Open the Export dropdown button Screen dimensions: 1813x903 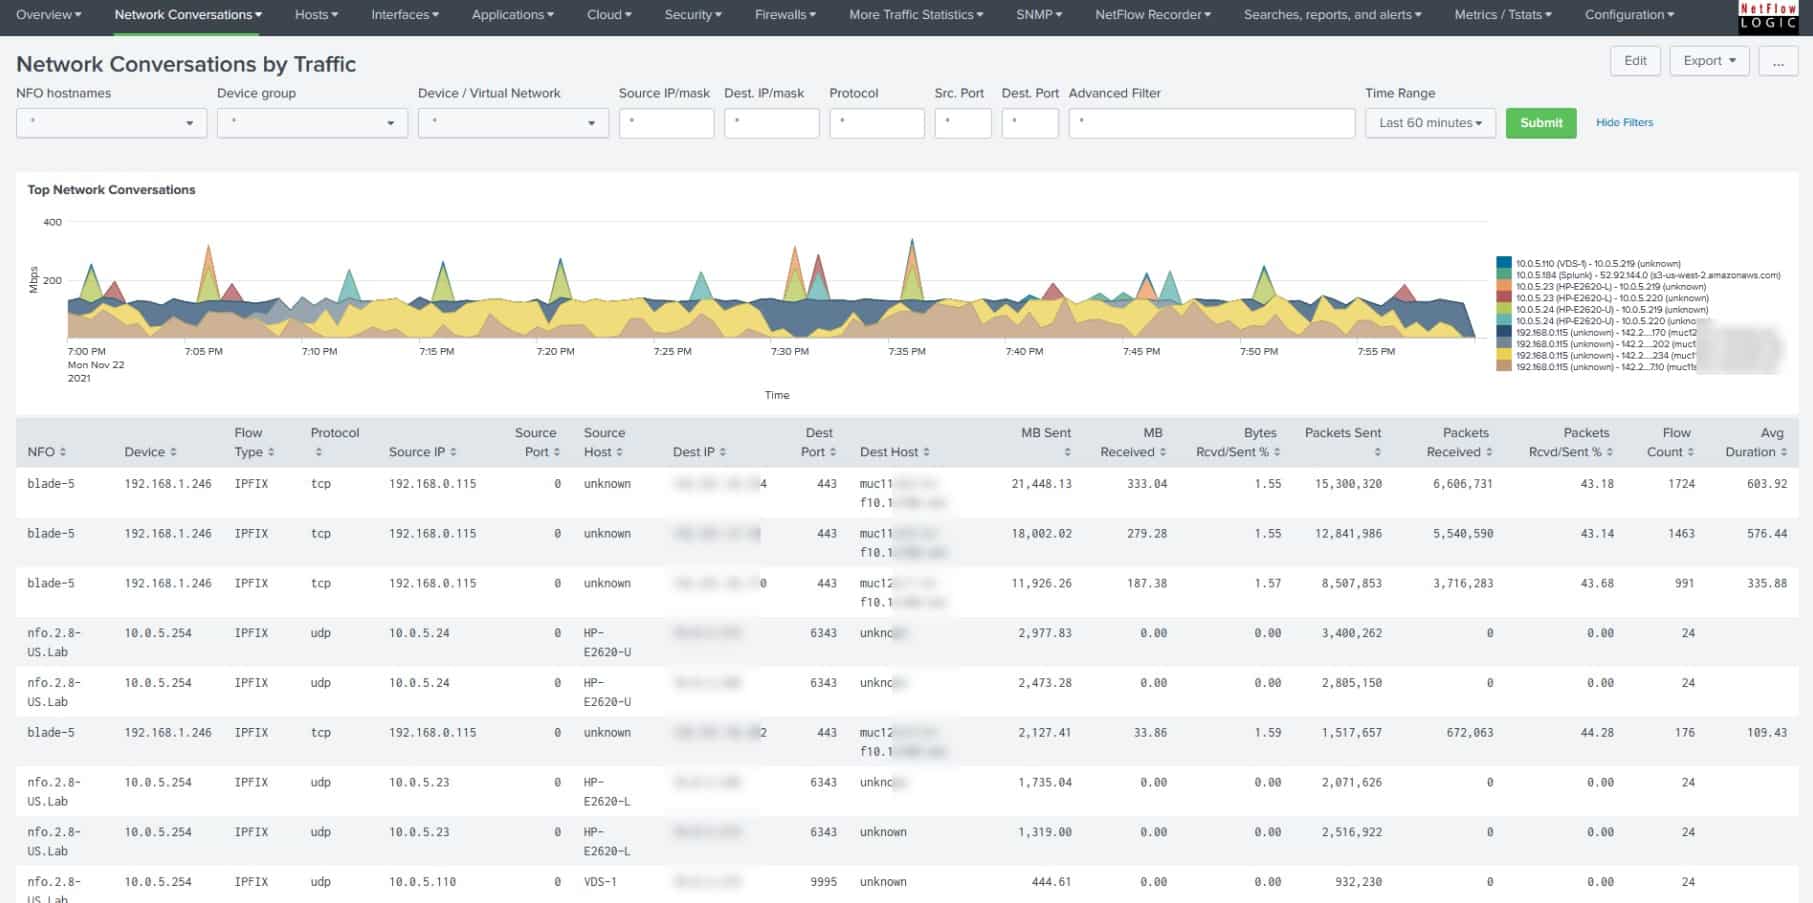tap(1709, 61)
